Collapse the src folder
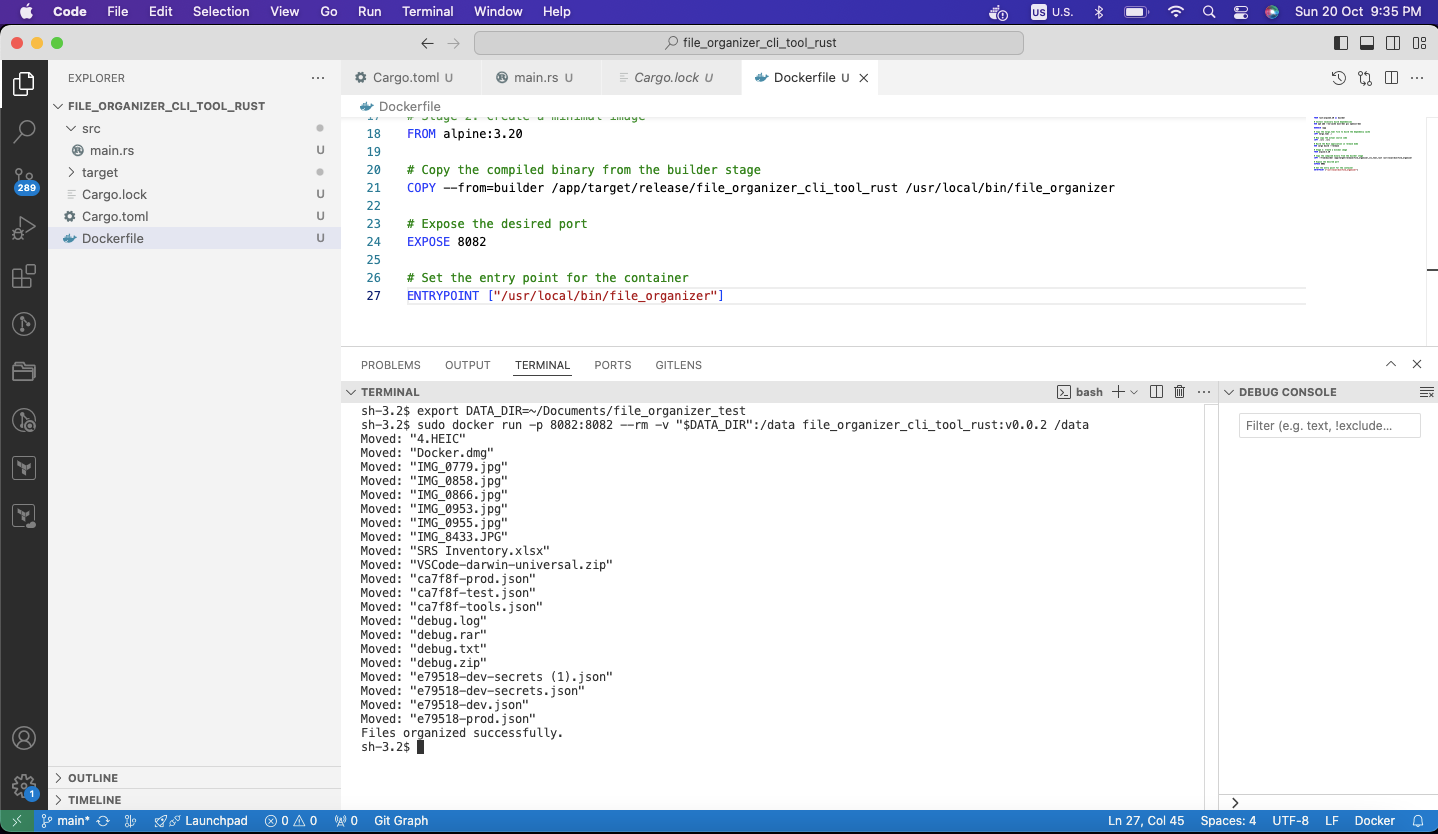The height and width of the screenshot is (834, 1438). point(71,128)
